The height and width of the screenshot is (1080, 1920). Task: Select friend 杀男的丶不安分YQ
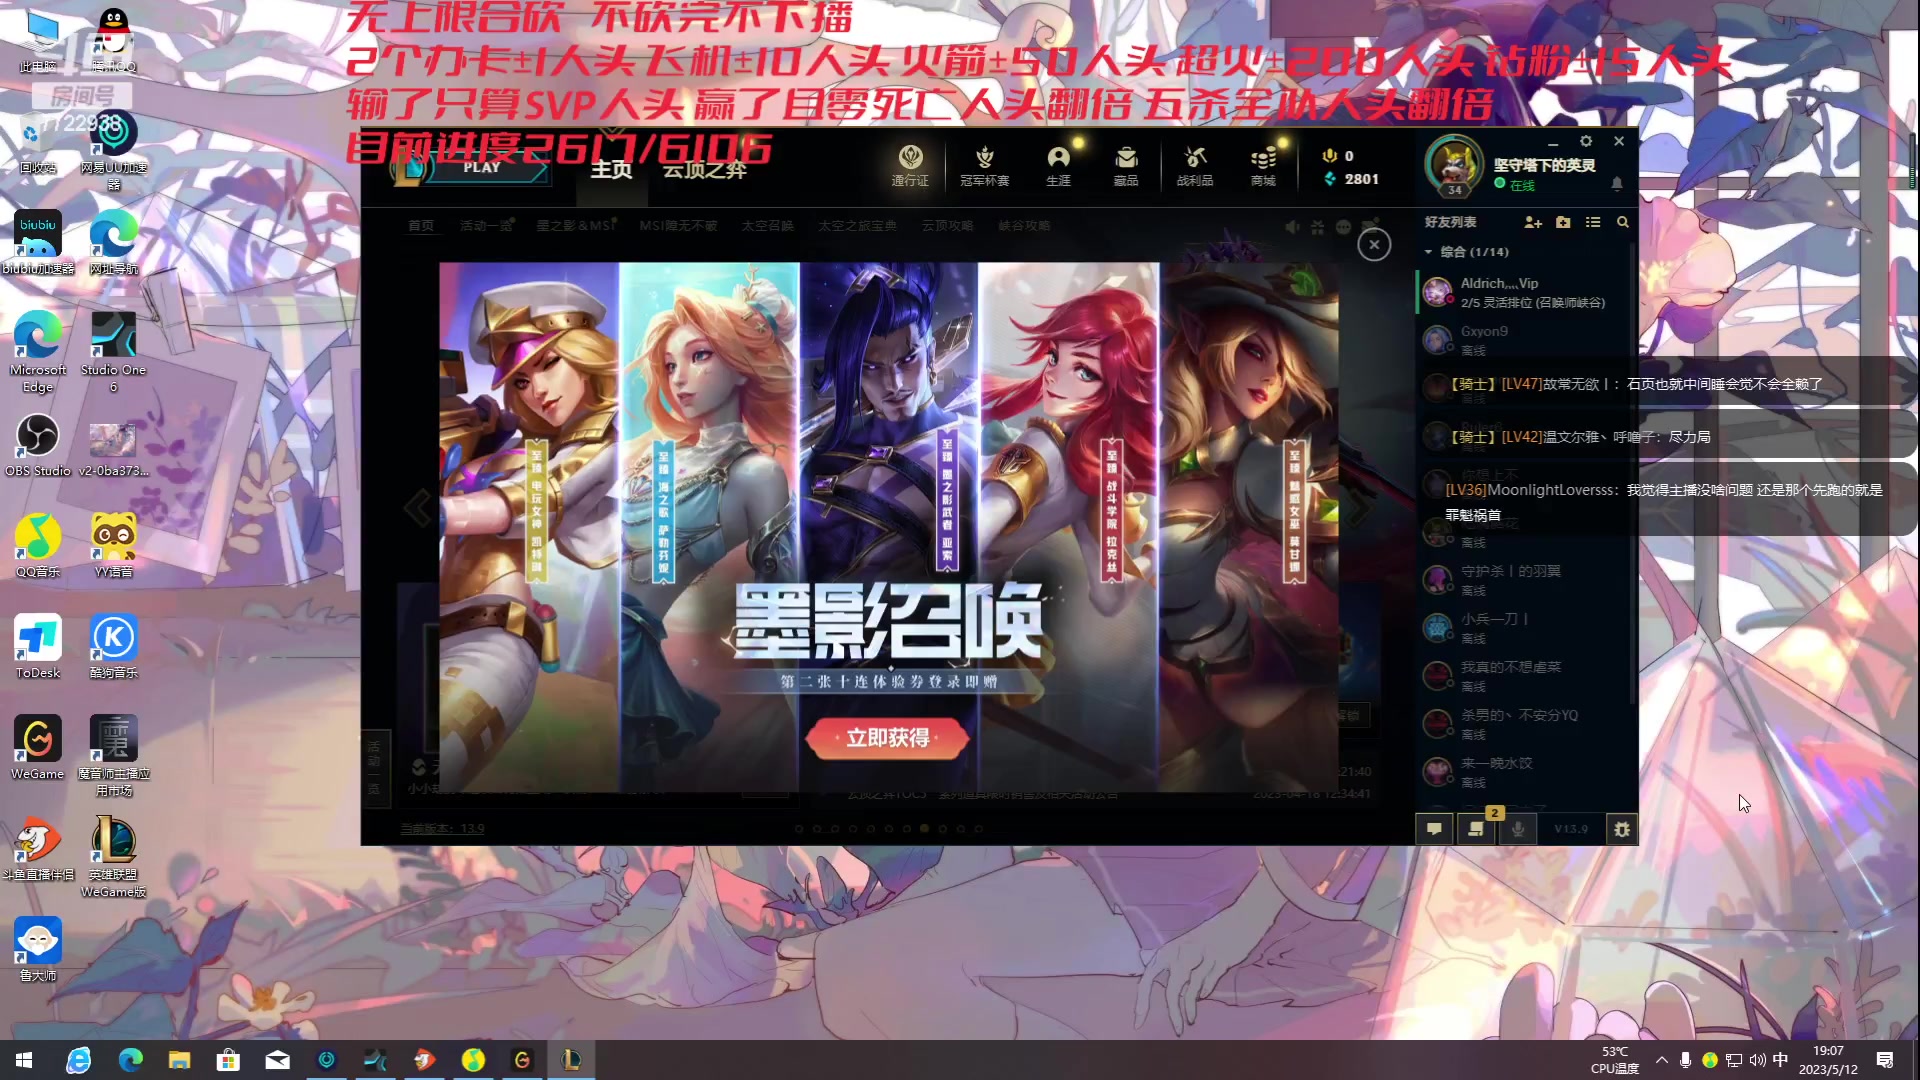click(1526, 724)
